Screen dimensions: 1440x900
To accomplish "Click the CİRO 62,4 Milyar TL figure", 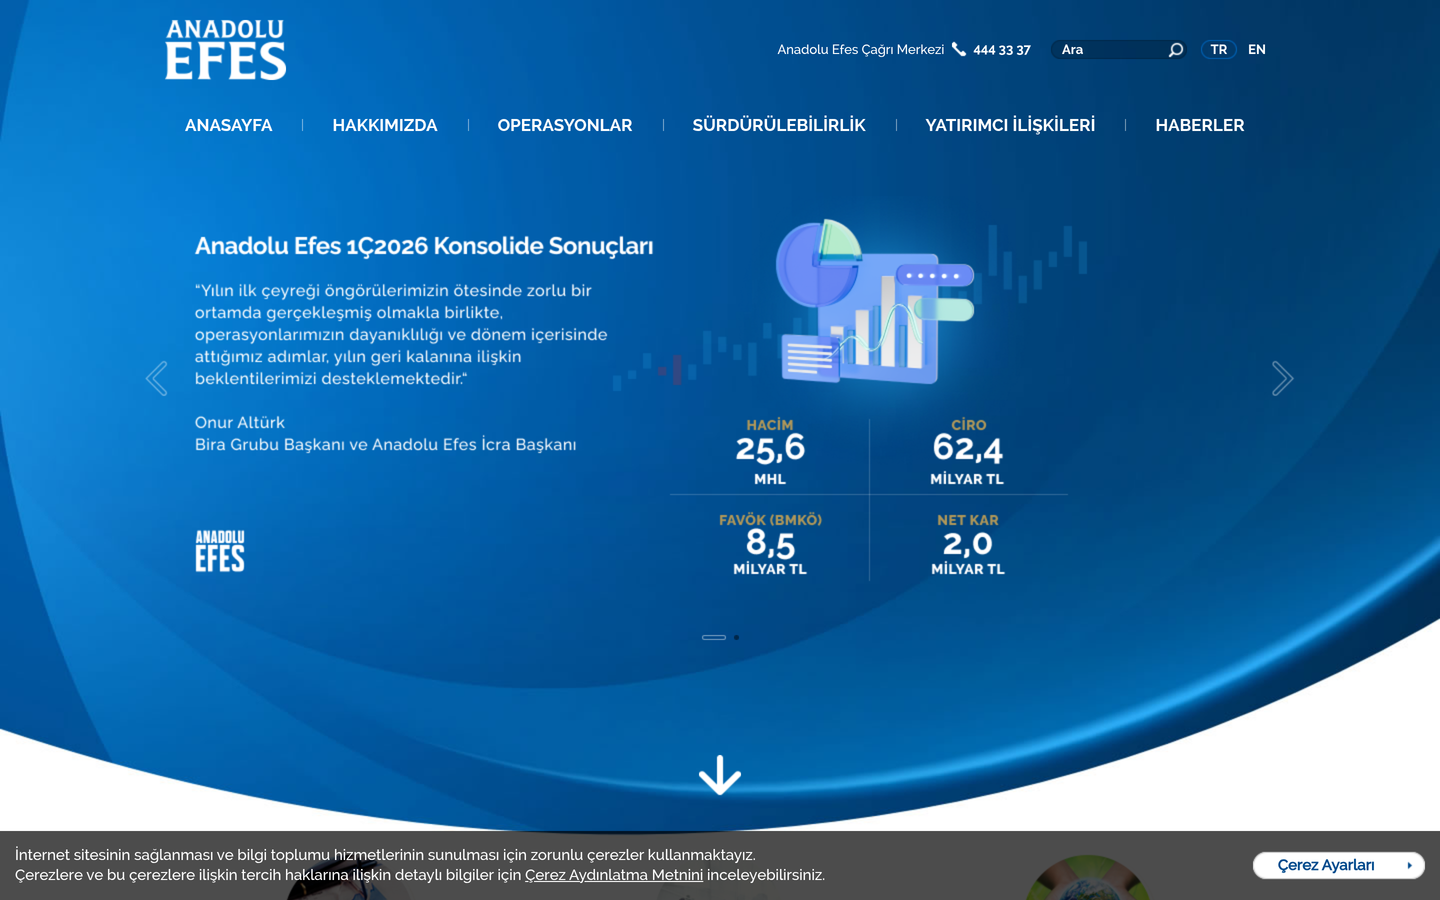I will click(x=968, y=452).
